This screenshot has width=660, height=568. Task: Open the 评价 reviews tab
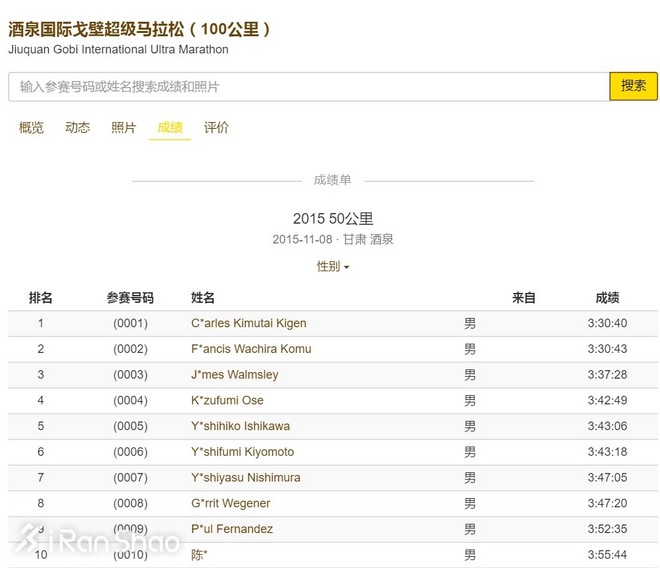click(x=216, y=128)
